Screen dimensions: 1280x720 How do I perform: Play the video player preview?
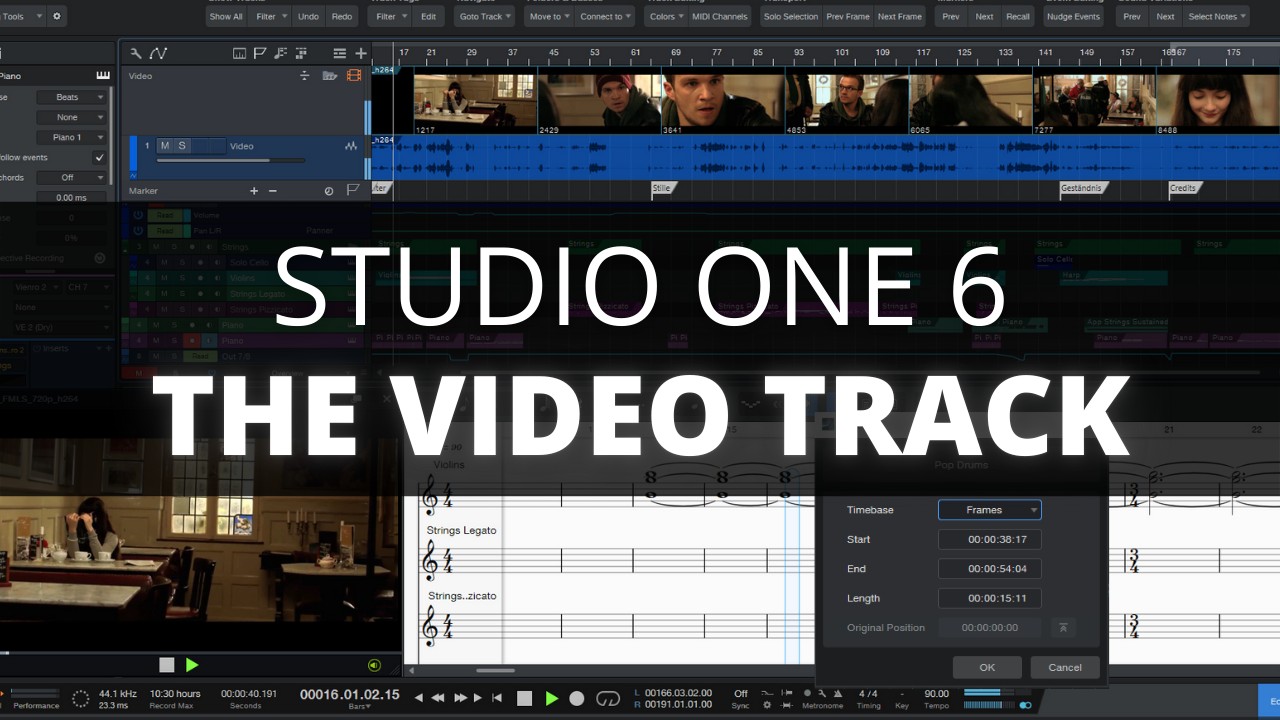tap(192, 665)
